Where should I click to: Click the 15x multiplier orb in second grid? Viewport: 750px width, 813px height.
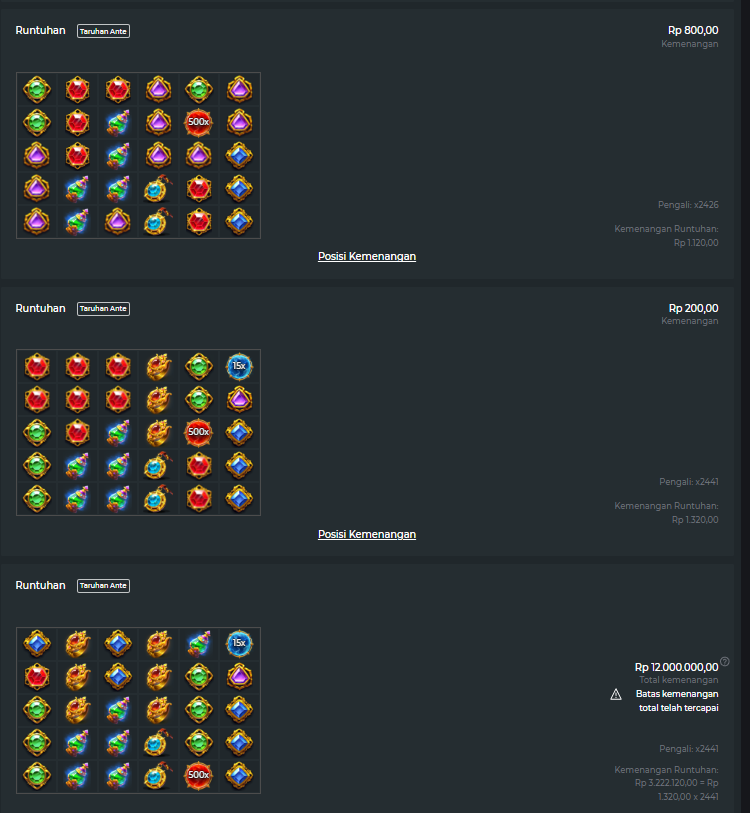(239, 366)
